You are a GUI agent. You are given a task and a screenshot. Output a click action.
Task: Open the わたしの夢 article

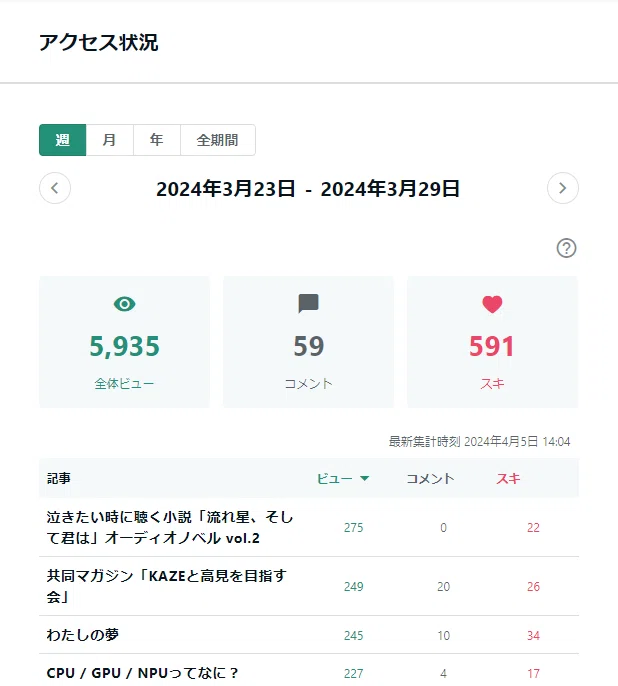tap(83, 635)
